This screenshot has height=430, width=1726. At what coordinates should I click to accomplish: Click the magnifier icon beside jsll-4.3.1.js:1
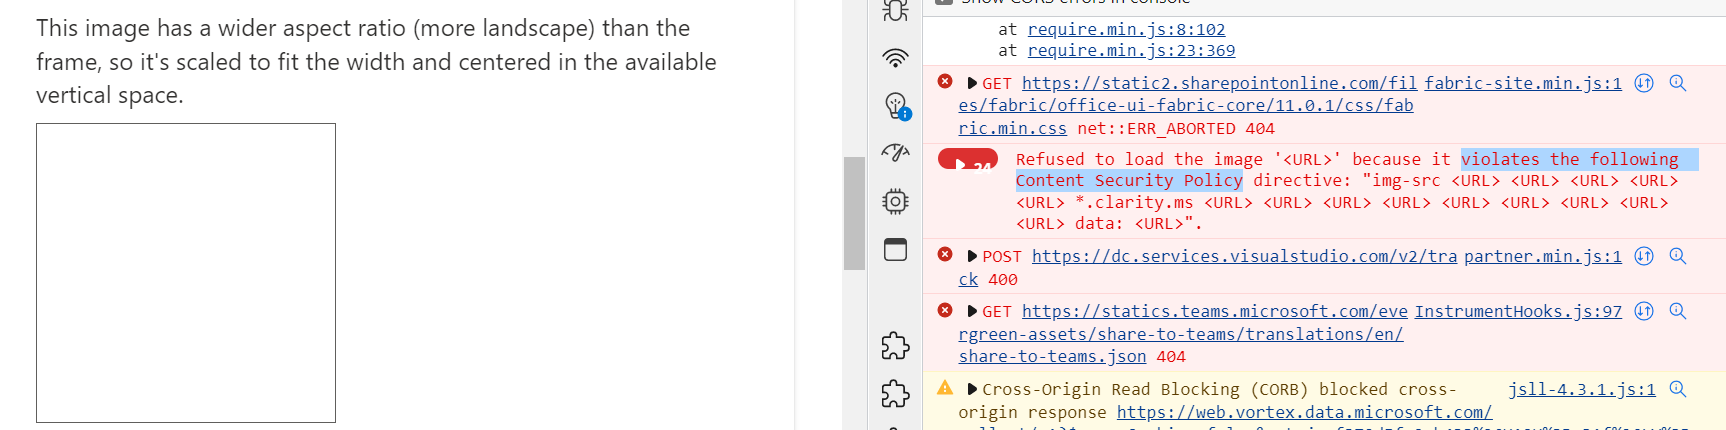coord(1678,389)
